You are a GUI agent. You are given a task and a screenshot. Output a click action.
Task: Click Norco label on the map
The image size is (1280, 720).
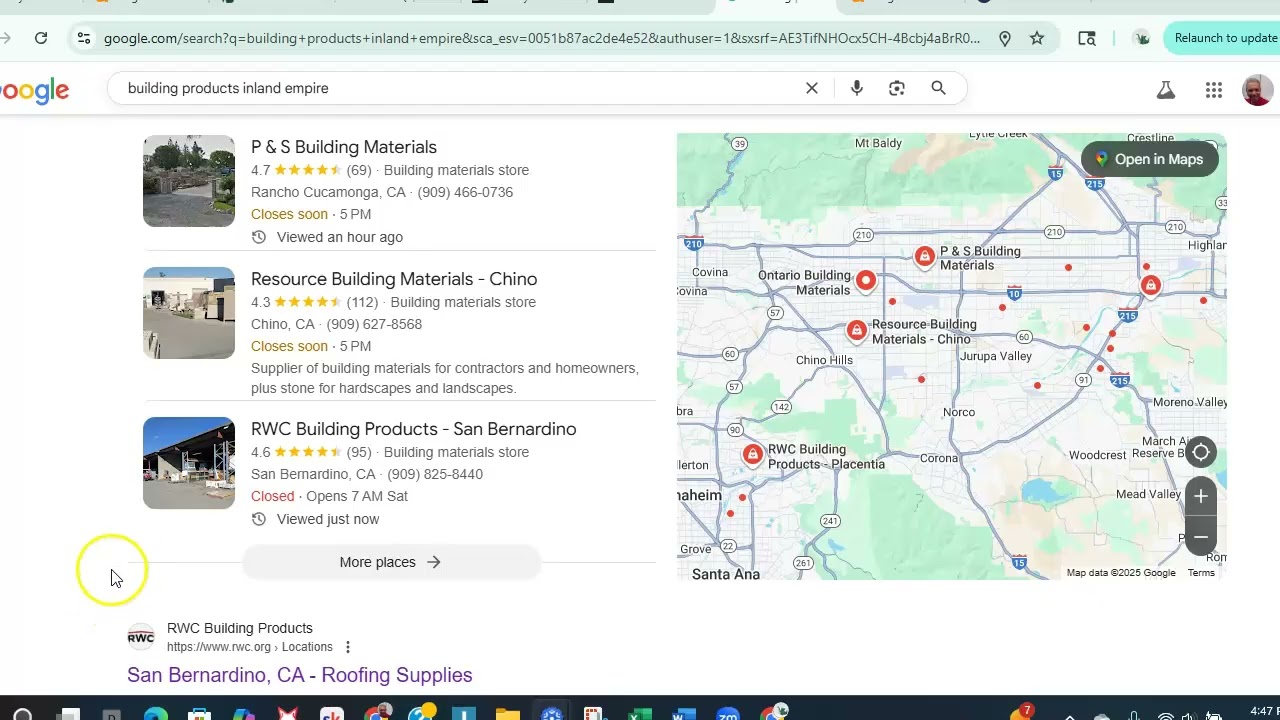click(959, 412)
